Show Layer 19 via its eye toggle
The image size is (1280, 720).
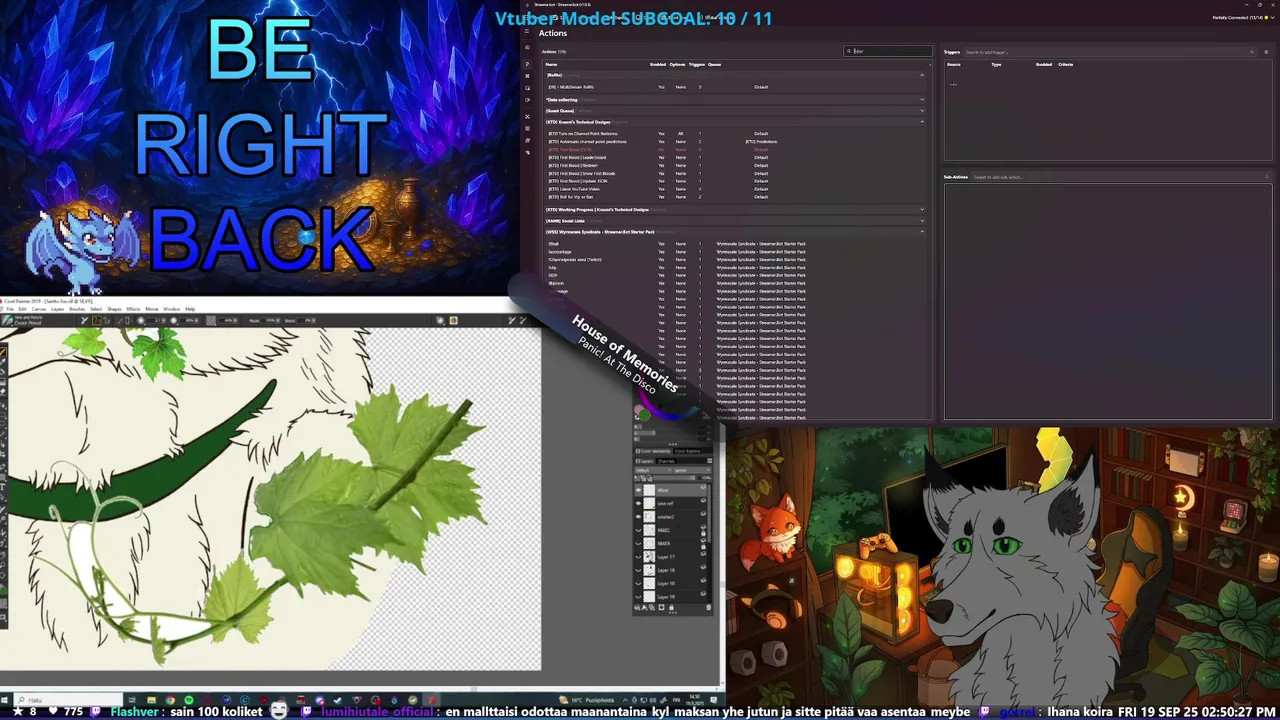click(638, 597)
